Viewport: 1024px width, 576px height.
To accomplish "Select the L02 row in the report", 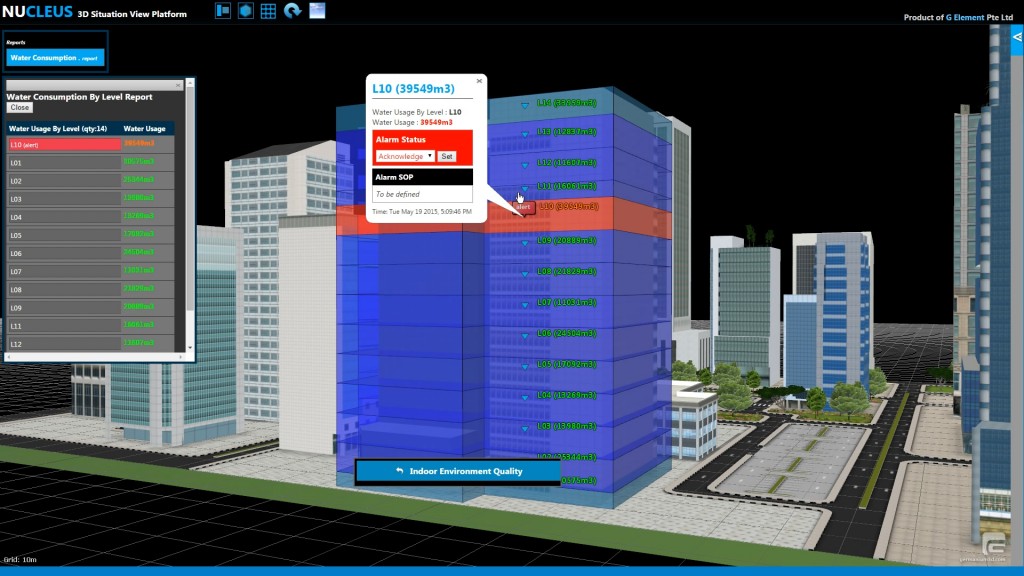I will coord(90,181).
